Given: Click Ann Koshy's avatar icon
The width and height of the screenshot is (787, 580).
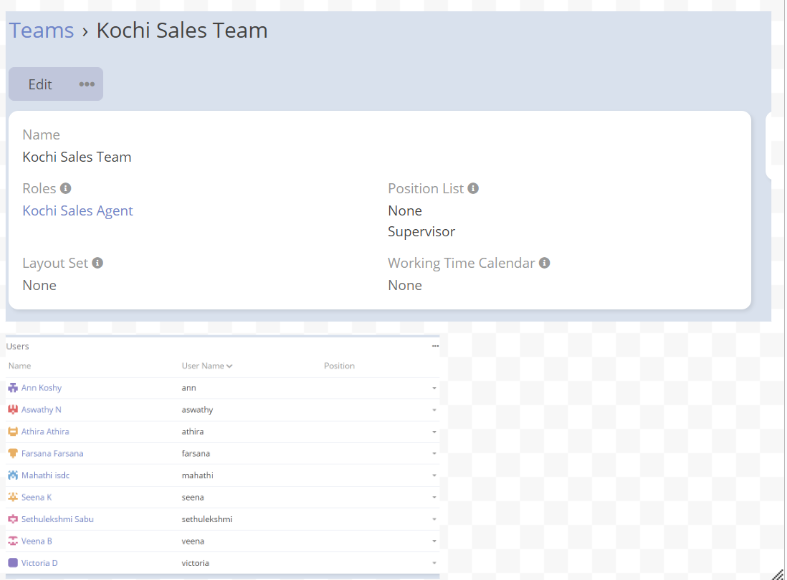Looking at the screenshot, I should [13, 388].
